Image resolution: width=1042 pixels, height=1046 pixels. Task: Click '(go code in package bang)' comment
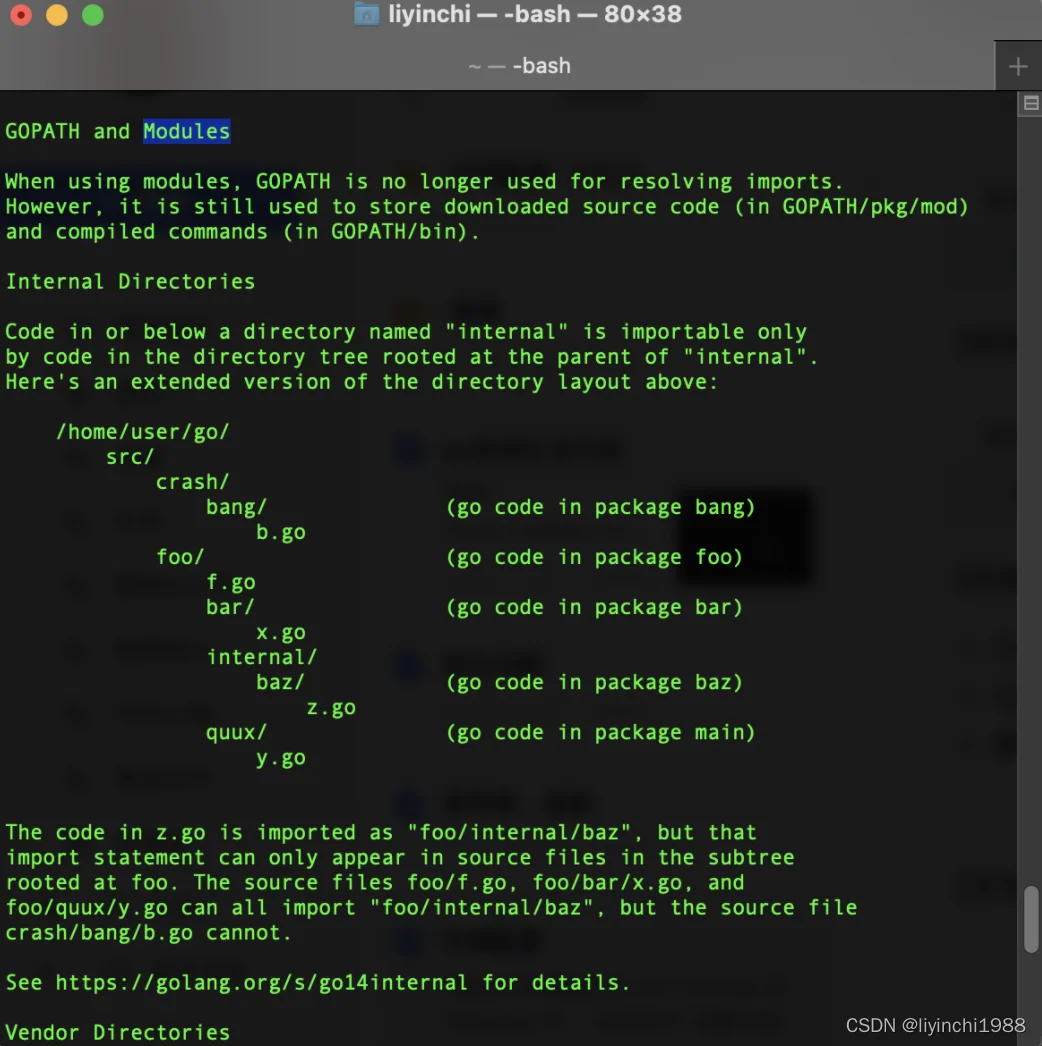tap(600, 507)
